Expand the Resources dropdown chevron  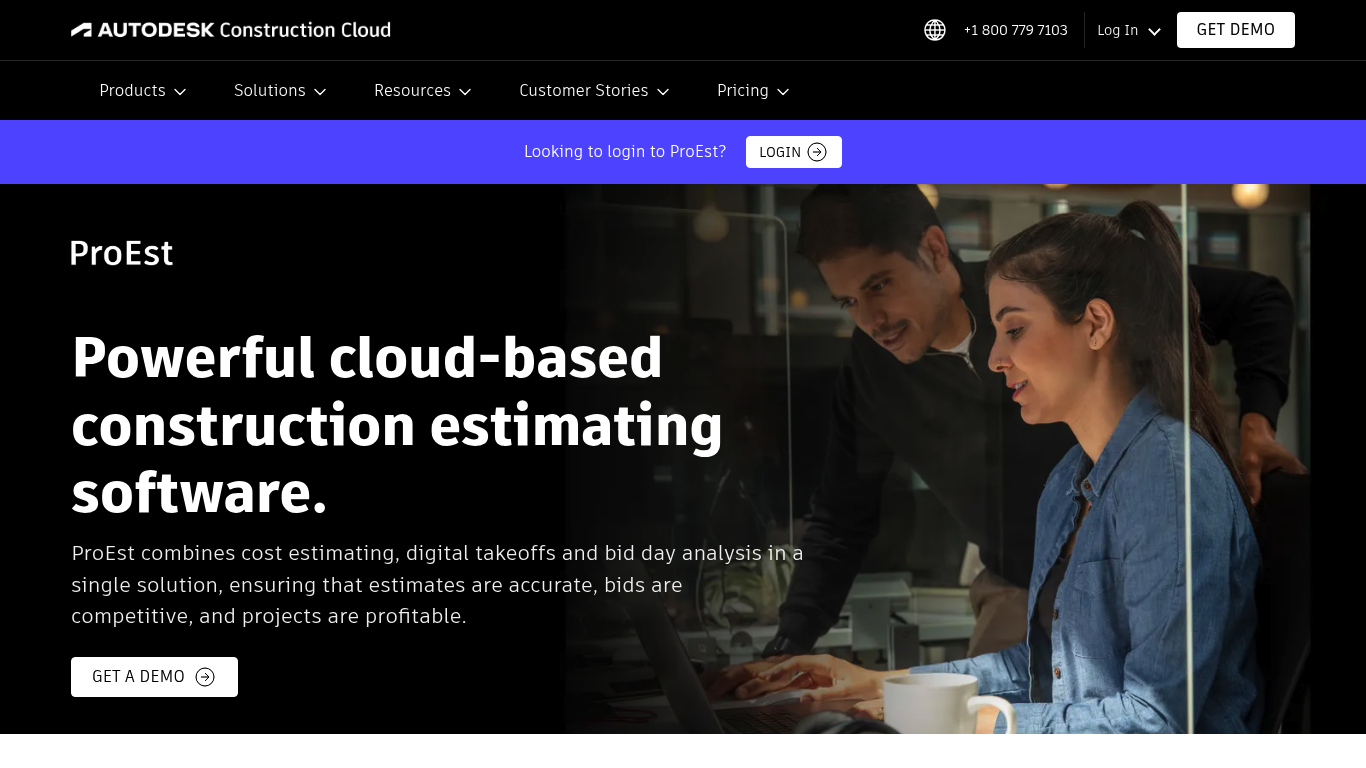[465, 91]
